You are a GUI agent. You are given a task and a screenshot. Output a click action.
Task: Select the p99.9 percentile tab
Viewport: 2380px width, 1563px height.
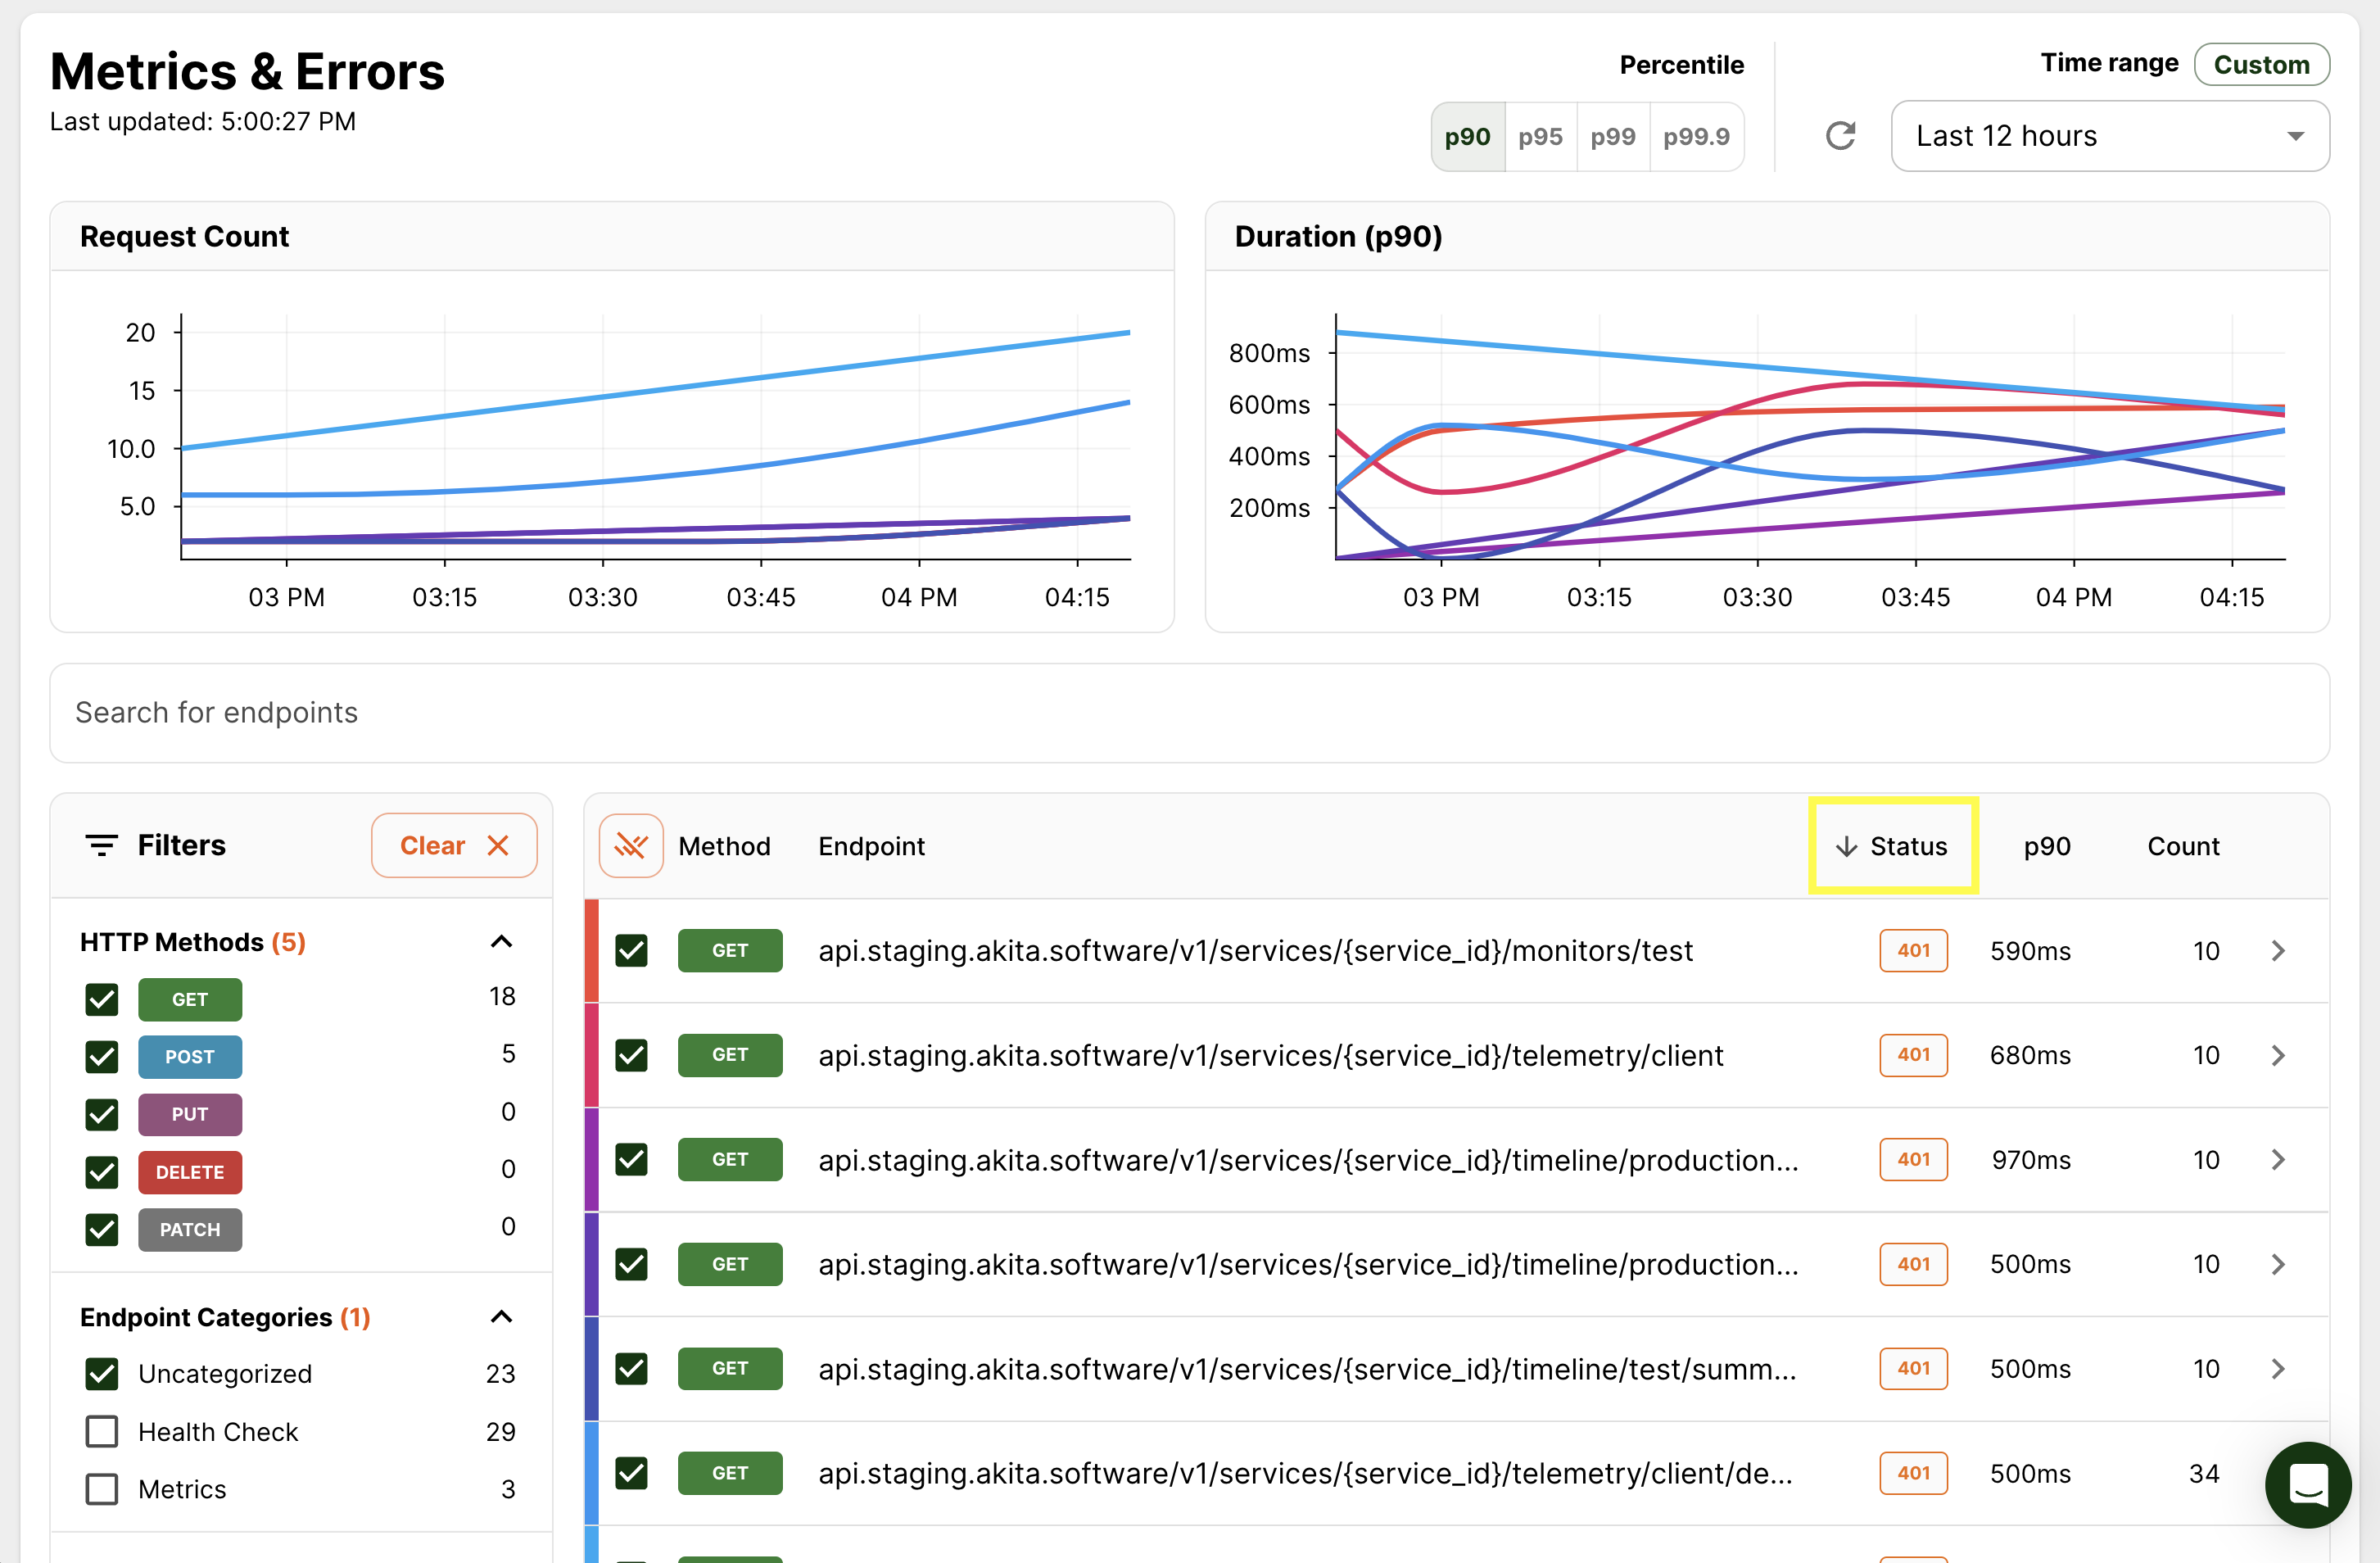coord(1696,137)
